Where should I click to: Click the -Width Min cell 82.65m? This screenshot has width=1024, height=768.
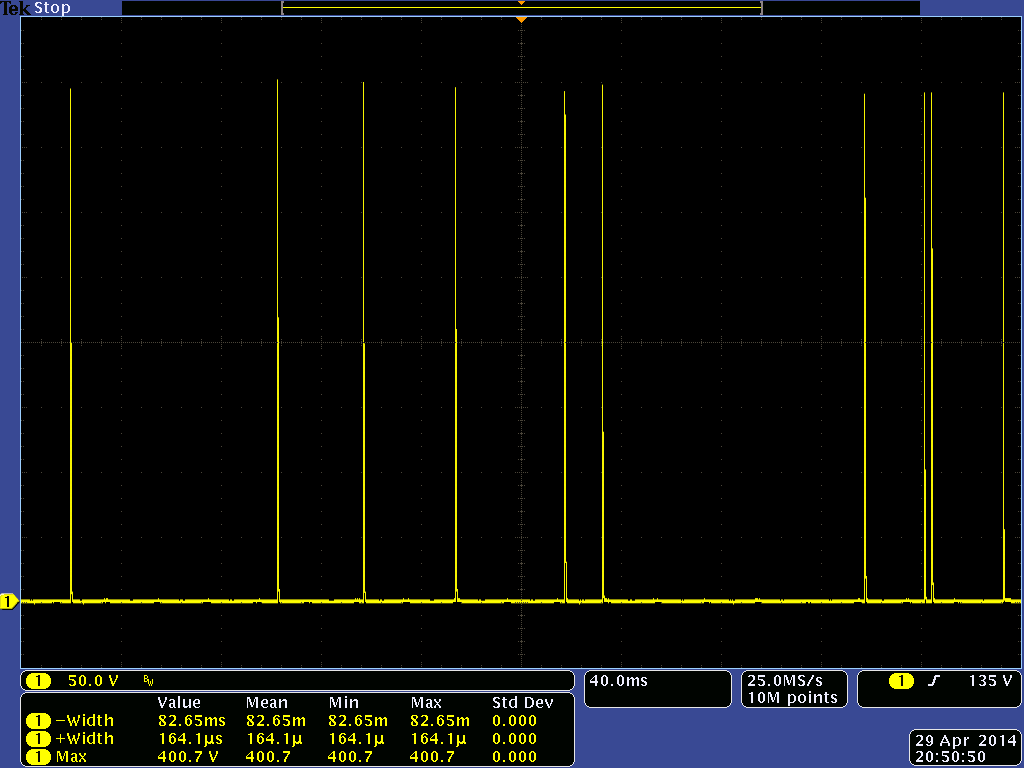pyautogui.click(x=358, y=721)
